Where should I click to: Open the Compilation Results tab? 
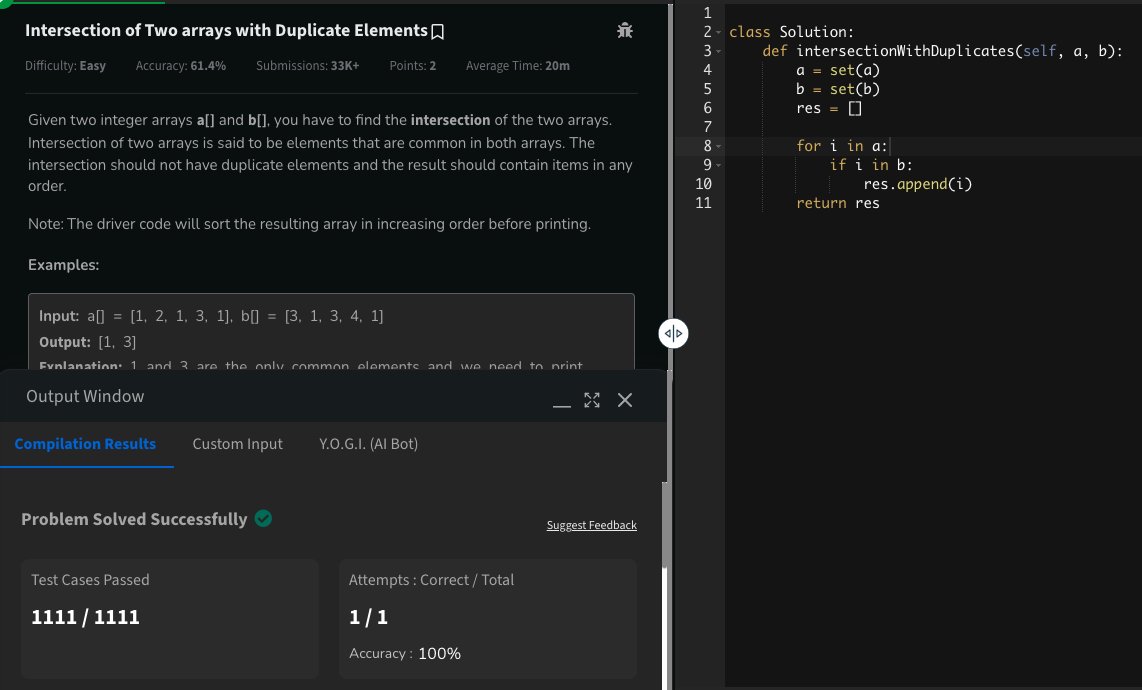[x=85, y=444]
